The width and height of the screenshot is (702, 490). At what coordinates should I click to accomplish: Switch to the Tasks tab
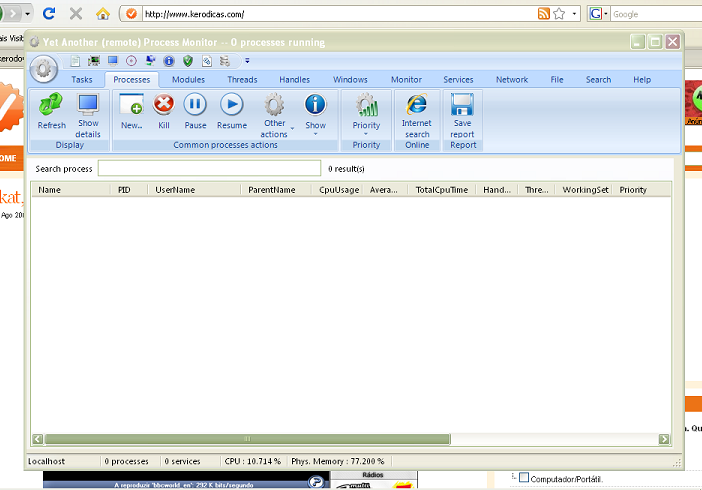point(82,79)
